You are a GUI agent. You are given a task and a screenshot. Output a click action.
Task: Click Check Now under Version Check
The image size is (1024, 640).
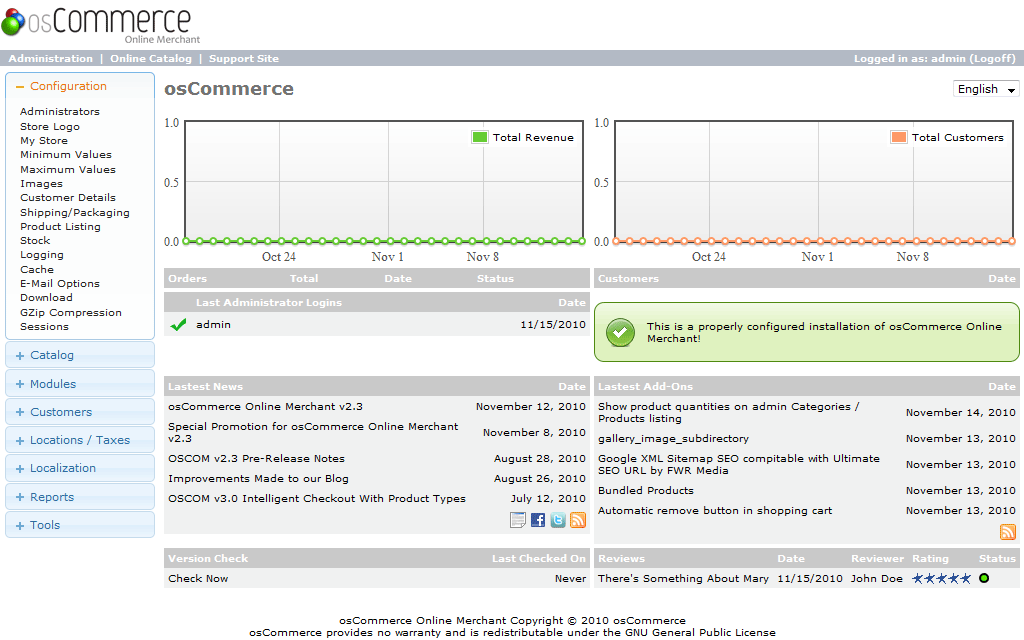[x=198, y=579]
